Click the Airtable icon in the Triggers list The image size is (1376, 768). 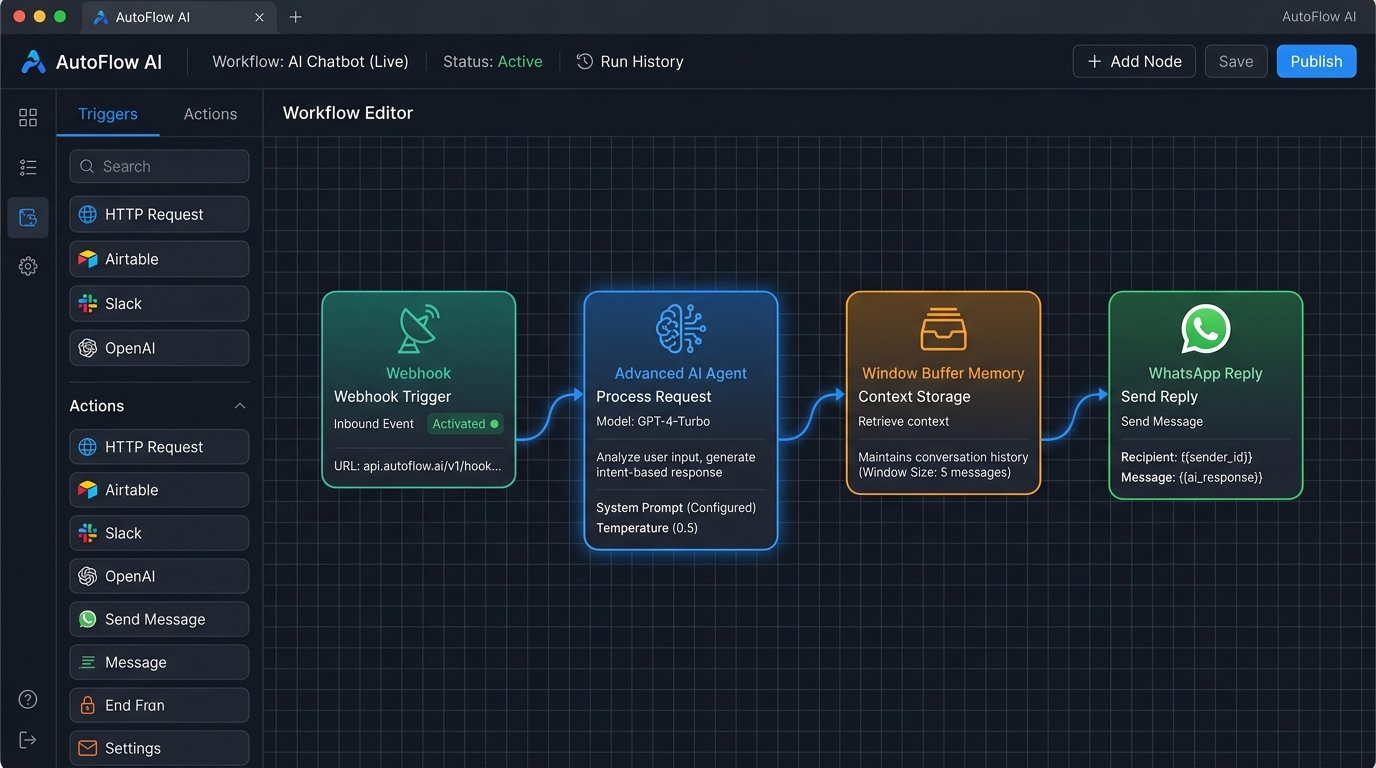tap(88, 259)
